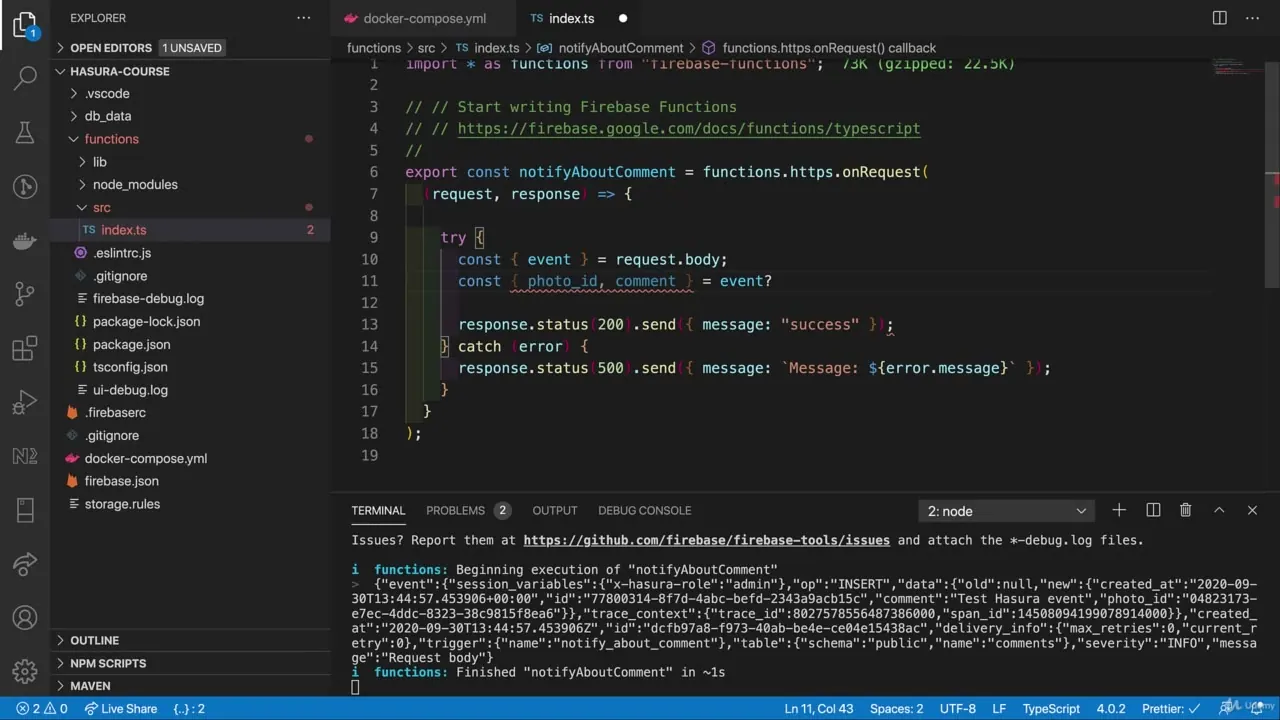Open the Source Control view
Image resolution: width=1280 pixels, height=720 pixels.
pyautogui.click(x=25, y=294)
